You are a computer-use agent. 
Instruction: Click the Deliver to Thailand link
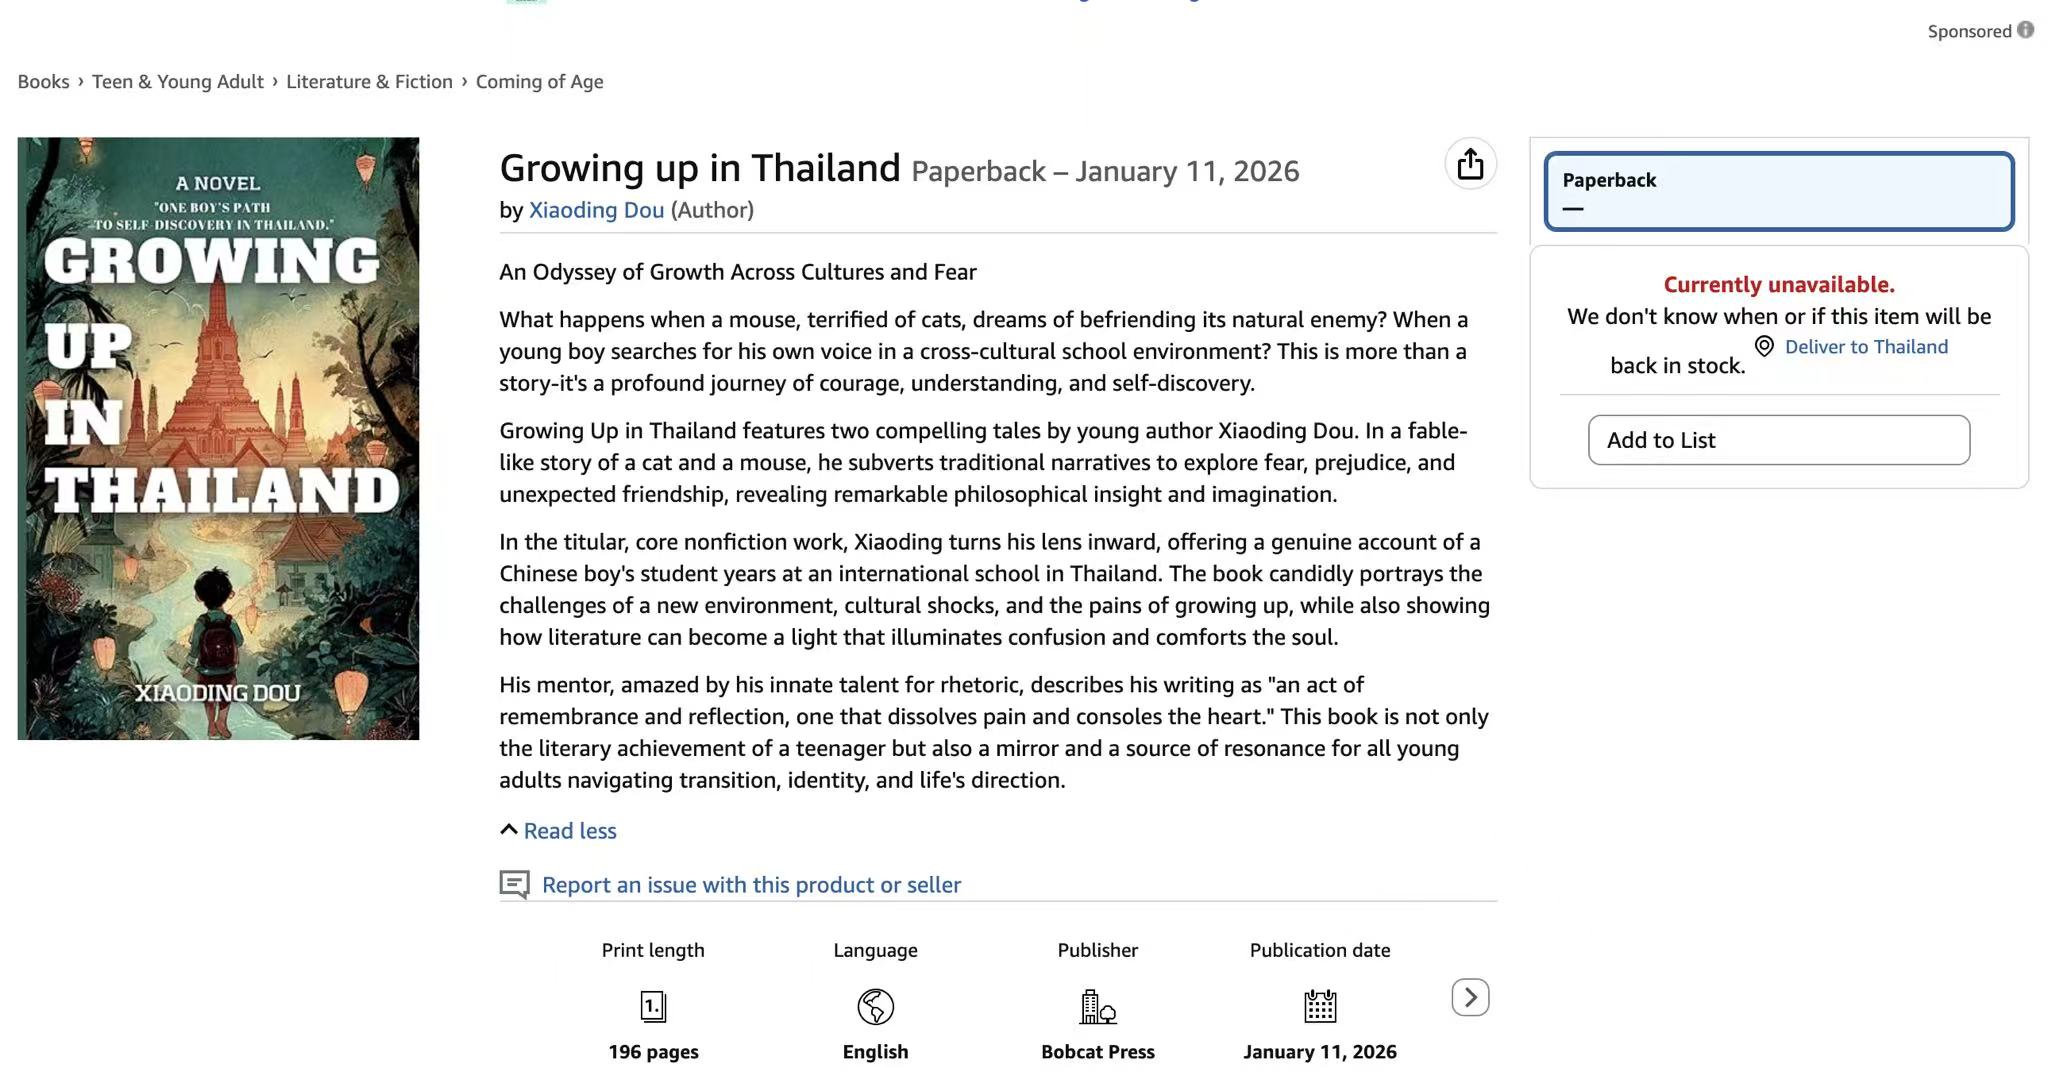tap(1866, 347)
